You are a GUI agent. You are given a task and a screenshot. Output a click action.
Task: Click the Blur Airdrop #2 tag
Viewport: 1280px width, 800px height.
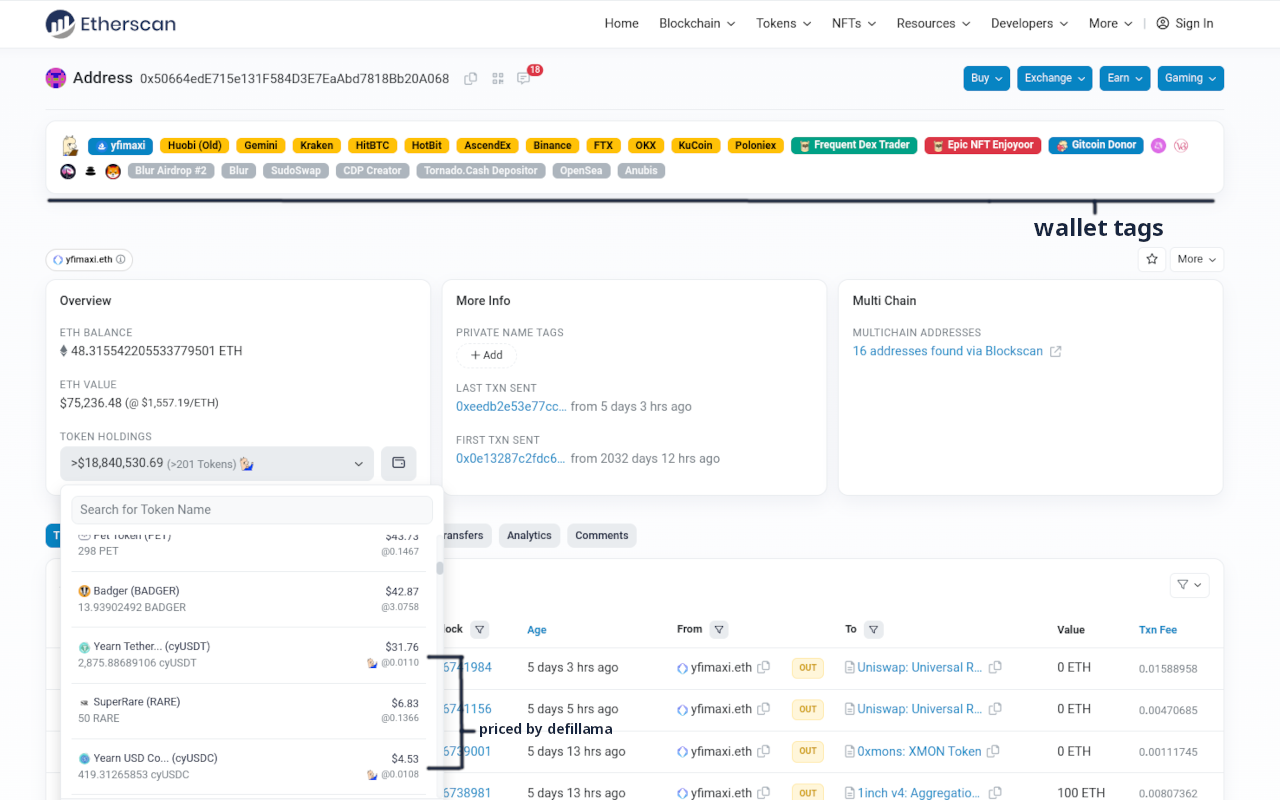pos(170,171)
